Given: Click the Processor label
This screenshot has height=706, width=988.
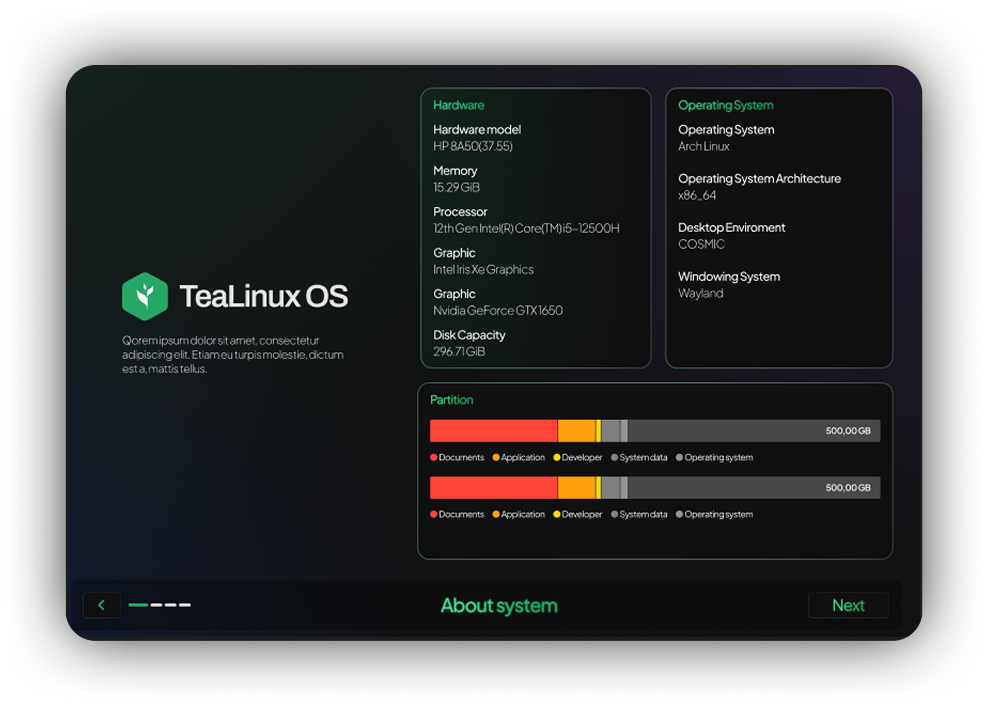Looking at the screenshot, I should point(460,212).
